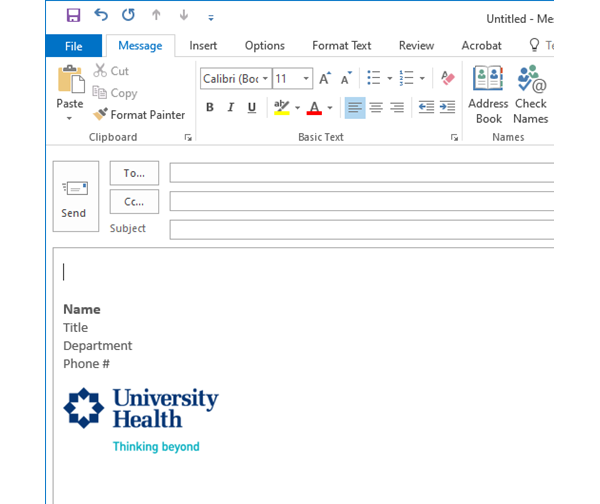Send the email message
The height and width of the screenshot is (504, 600).
pos(74,197)
